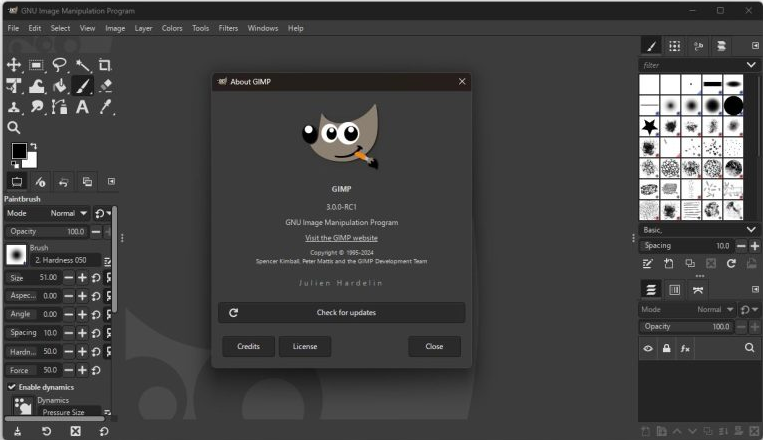Switch to the Brushes tab in right dock
This screenshot has width=763, height=440.
point(651,46)
